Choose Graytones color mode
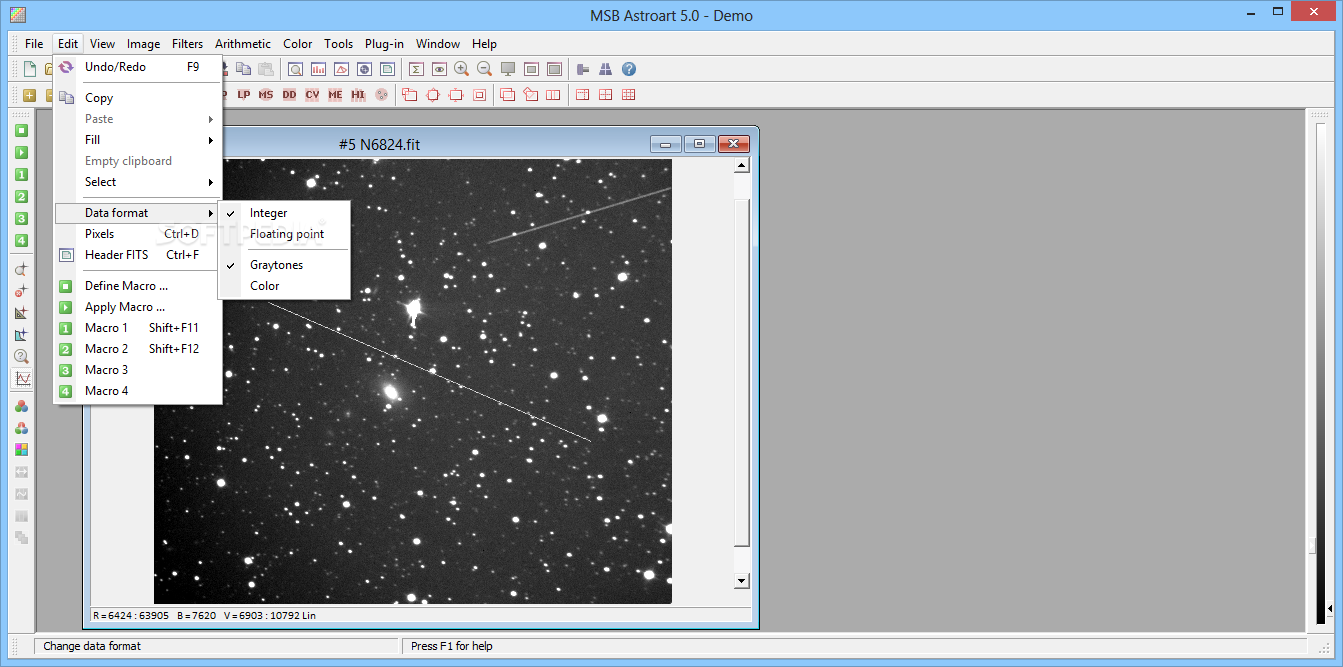Viewport: 1343px width, 667px height. [x=284, y=265]
